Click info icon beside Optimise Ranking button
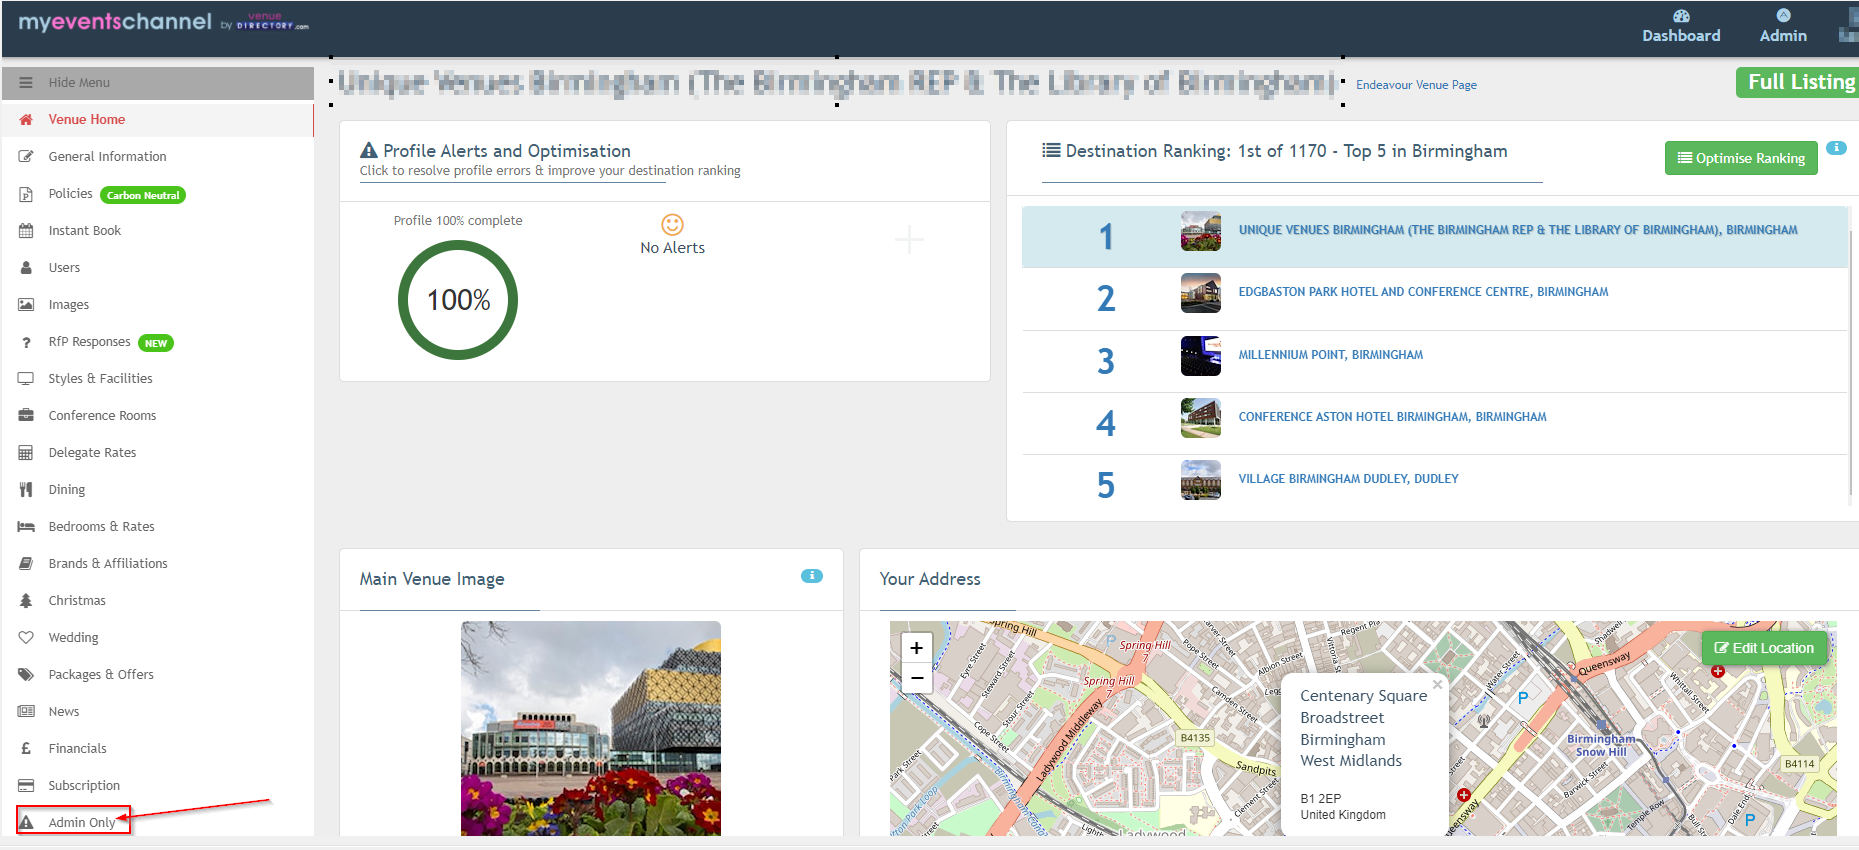Image resolution: width=1859 pixels, height=850 pixels. 1836,148
